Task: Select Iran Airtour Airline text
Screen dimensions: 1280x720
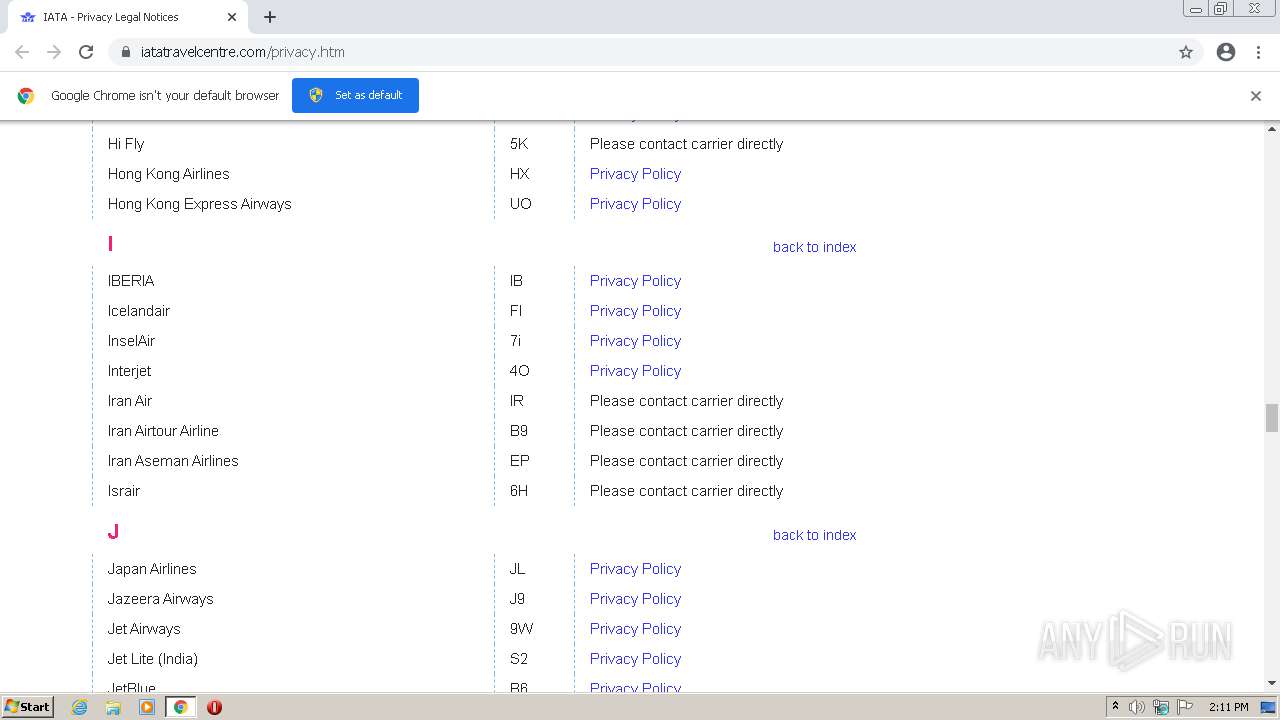Action: click(x=163, y=431)
